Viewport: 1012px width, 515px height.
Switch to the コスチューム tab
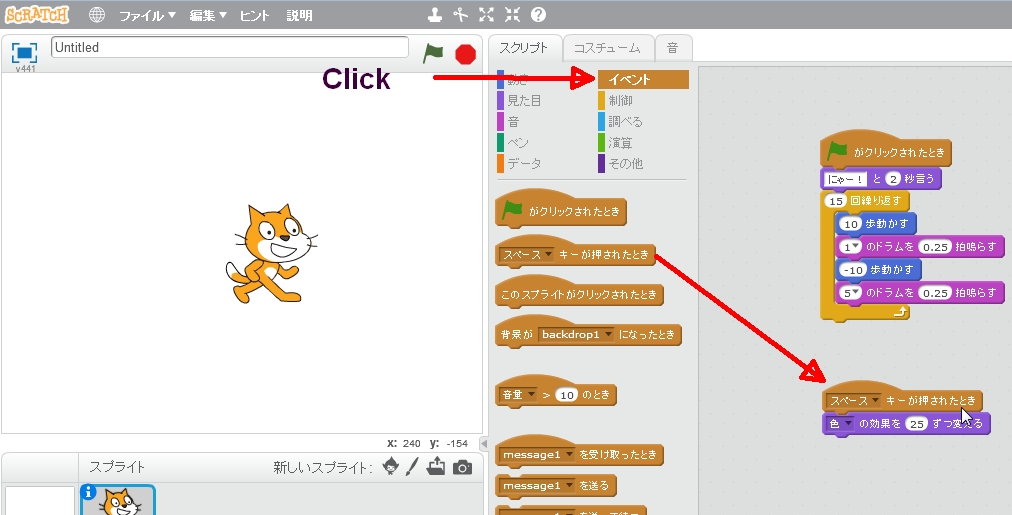click(607, 48)
